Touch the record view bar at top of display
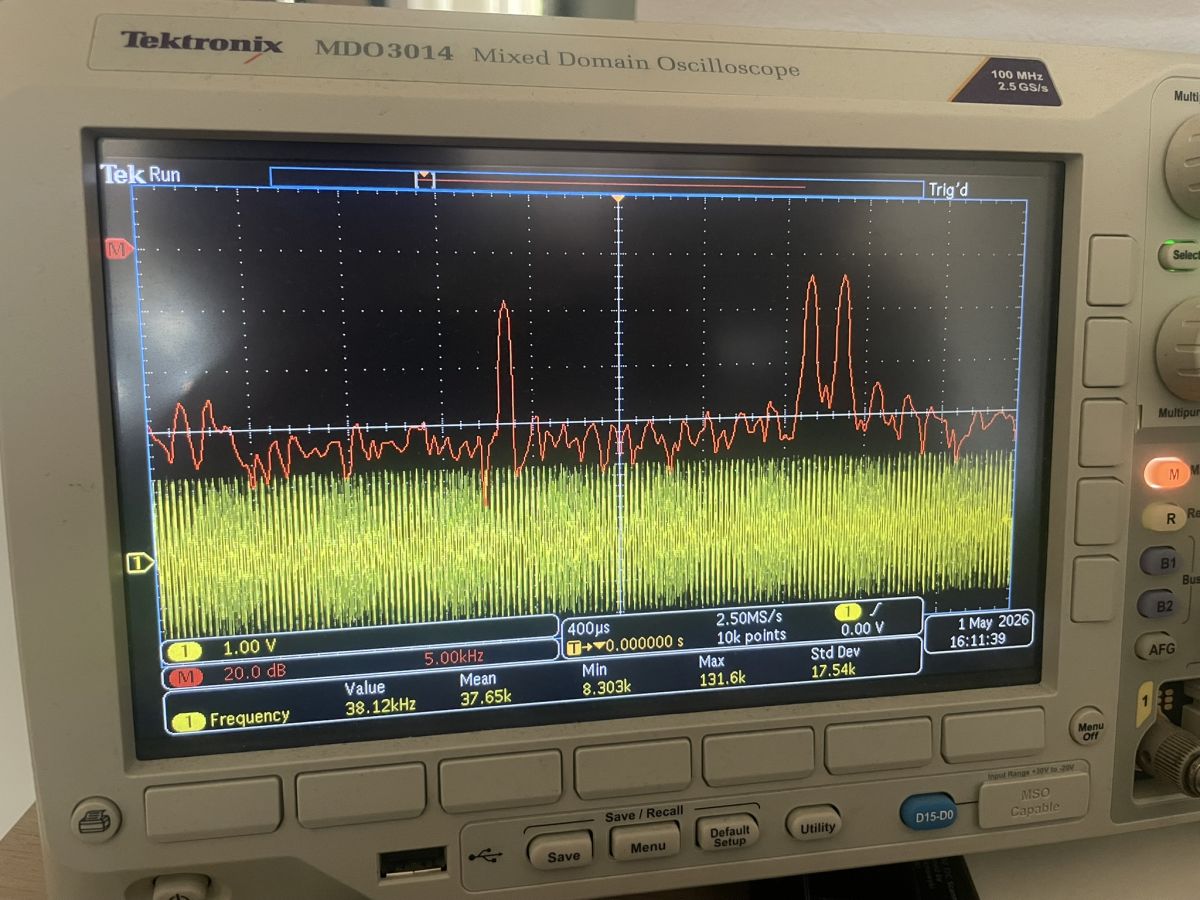The height and width of the screenshot is (900, 1200). tap(596, 182)
